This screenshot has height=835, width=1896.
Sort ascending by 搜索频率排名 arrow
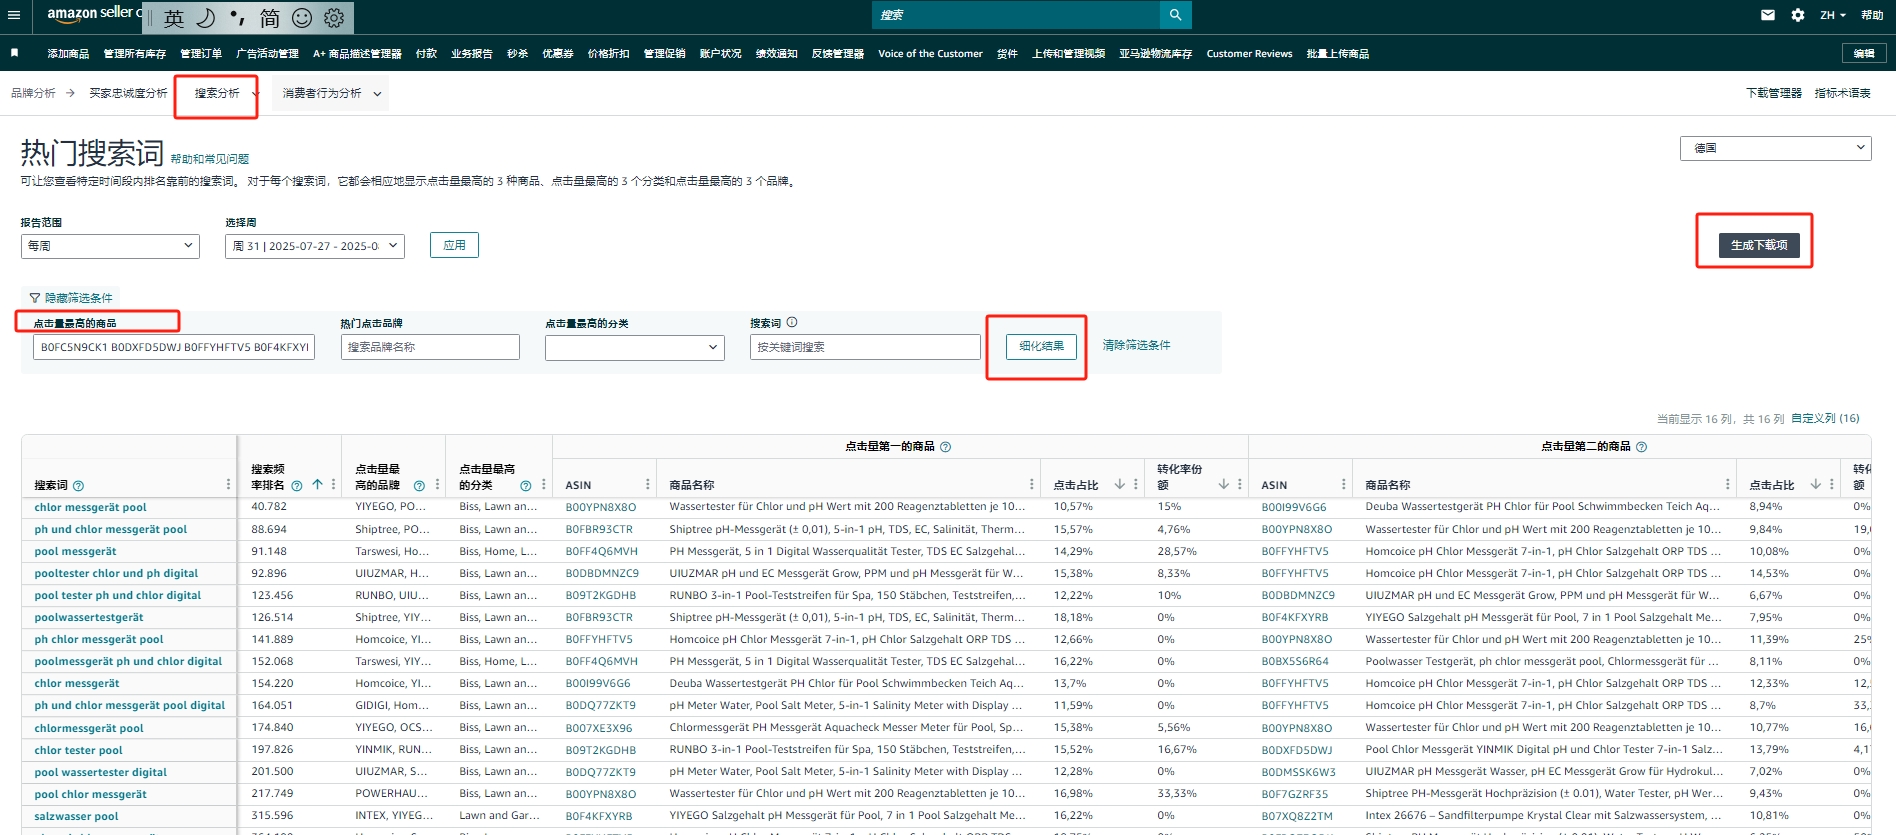(317, 484)
